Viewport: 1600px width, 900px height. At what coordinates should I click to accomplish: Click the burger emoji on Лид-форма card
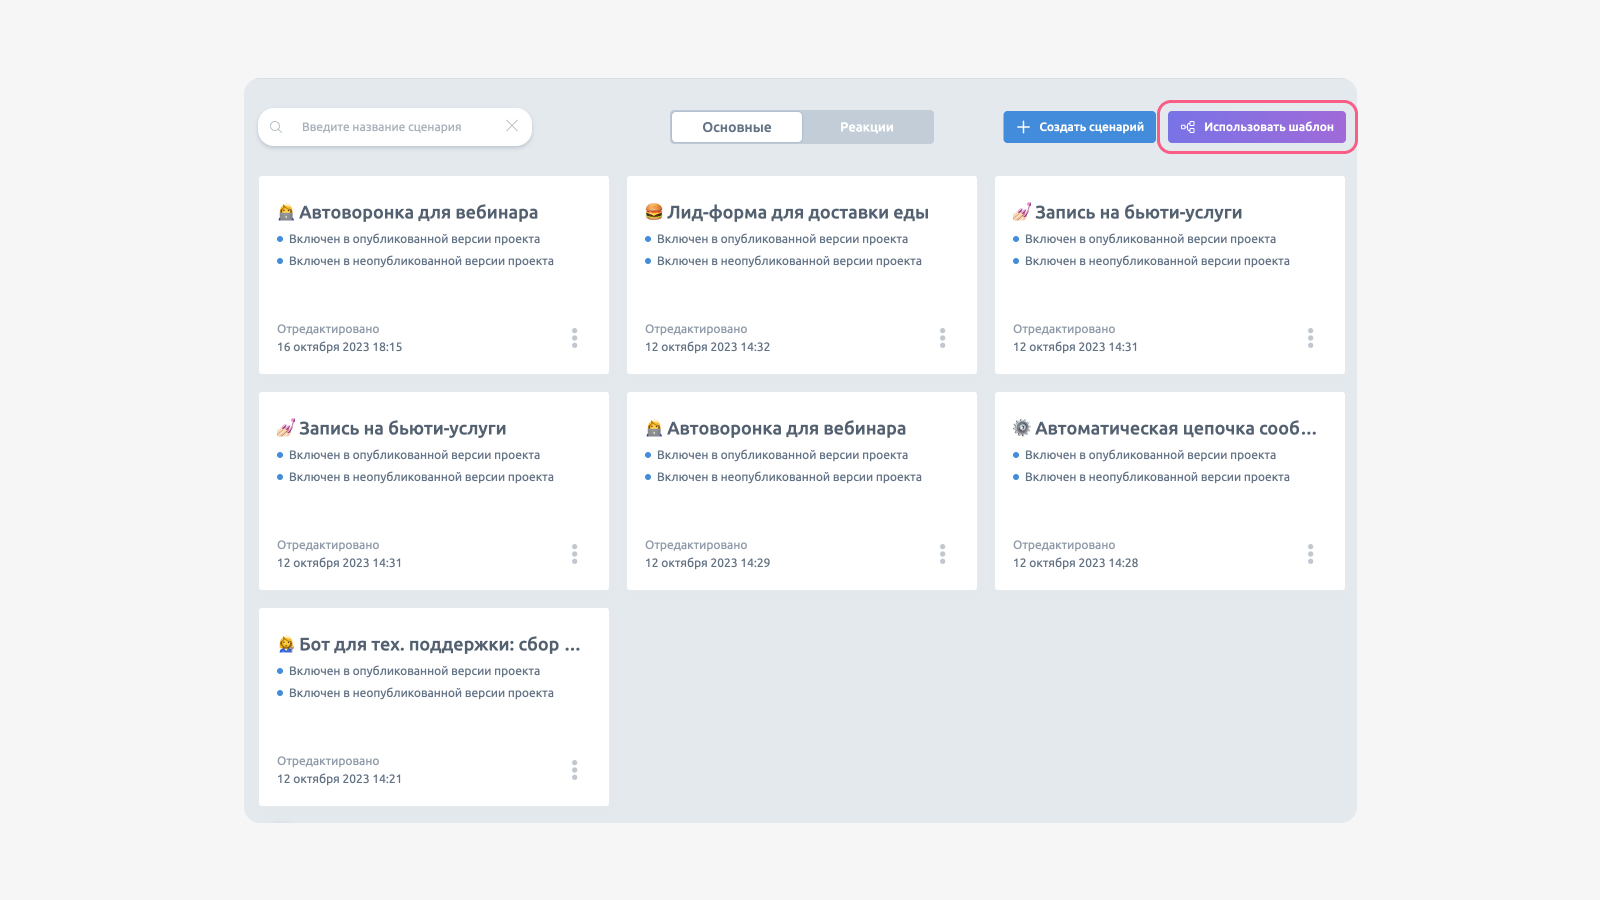[x=654, y=212]
